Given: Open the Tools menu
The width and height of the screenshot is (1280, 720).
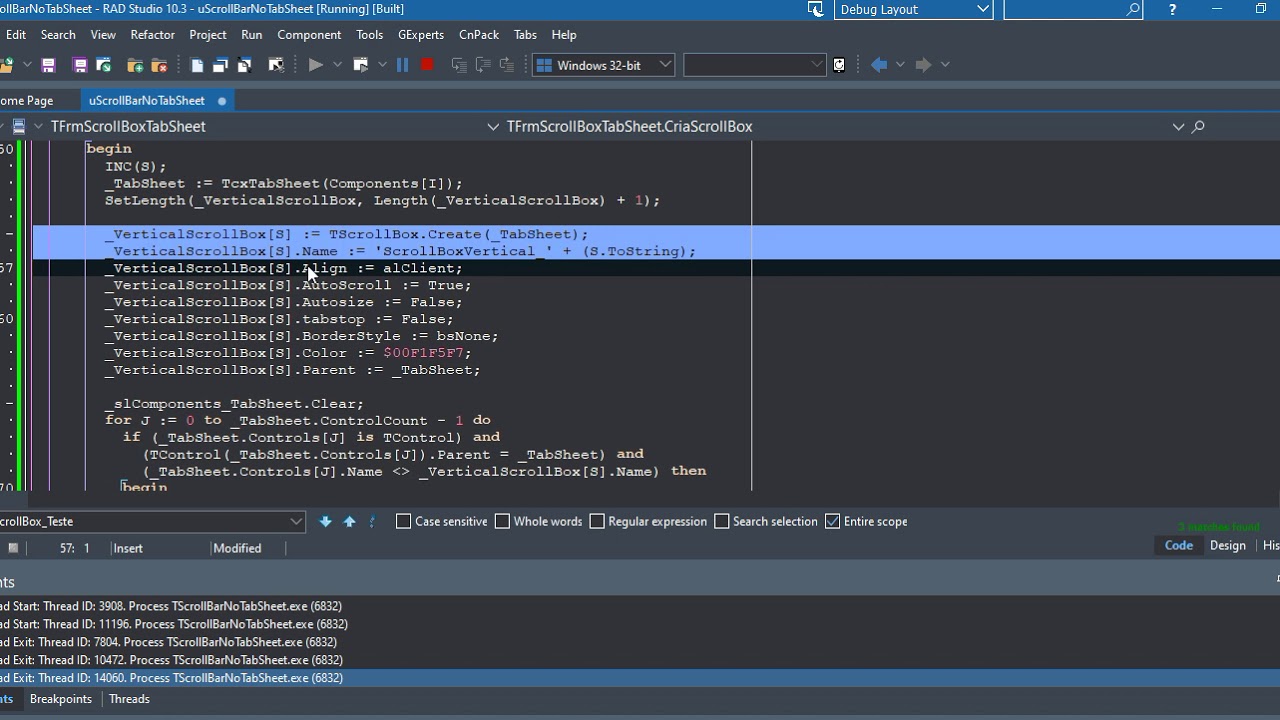Looking at the screenshot, I should pos(369,35).
